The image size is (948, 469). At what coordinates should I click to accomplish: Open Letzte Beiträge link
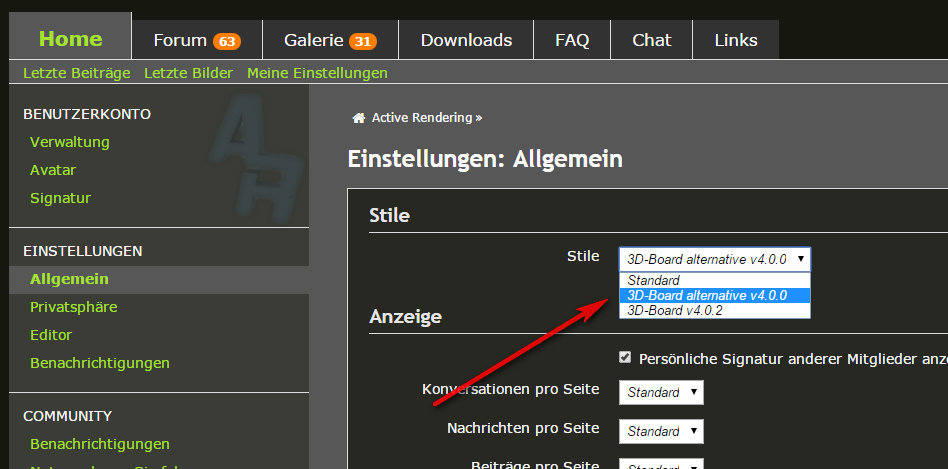tap(77, 73)
